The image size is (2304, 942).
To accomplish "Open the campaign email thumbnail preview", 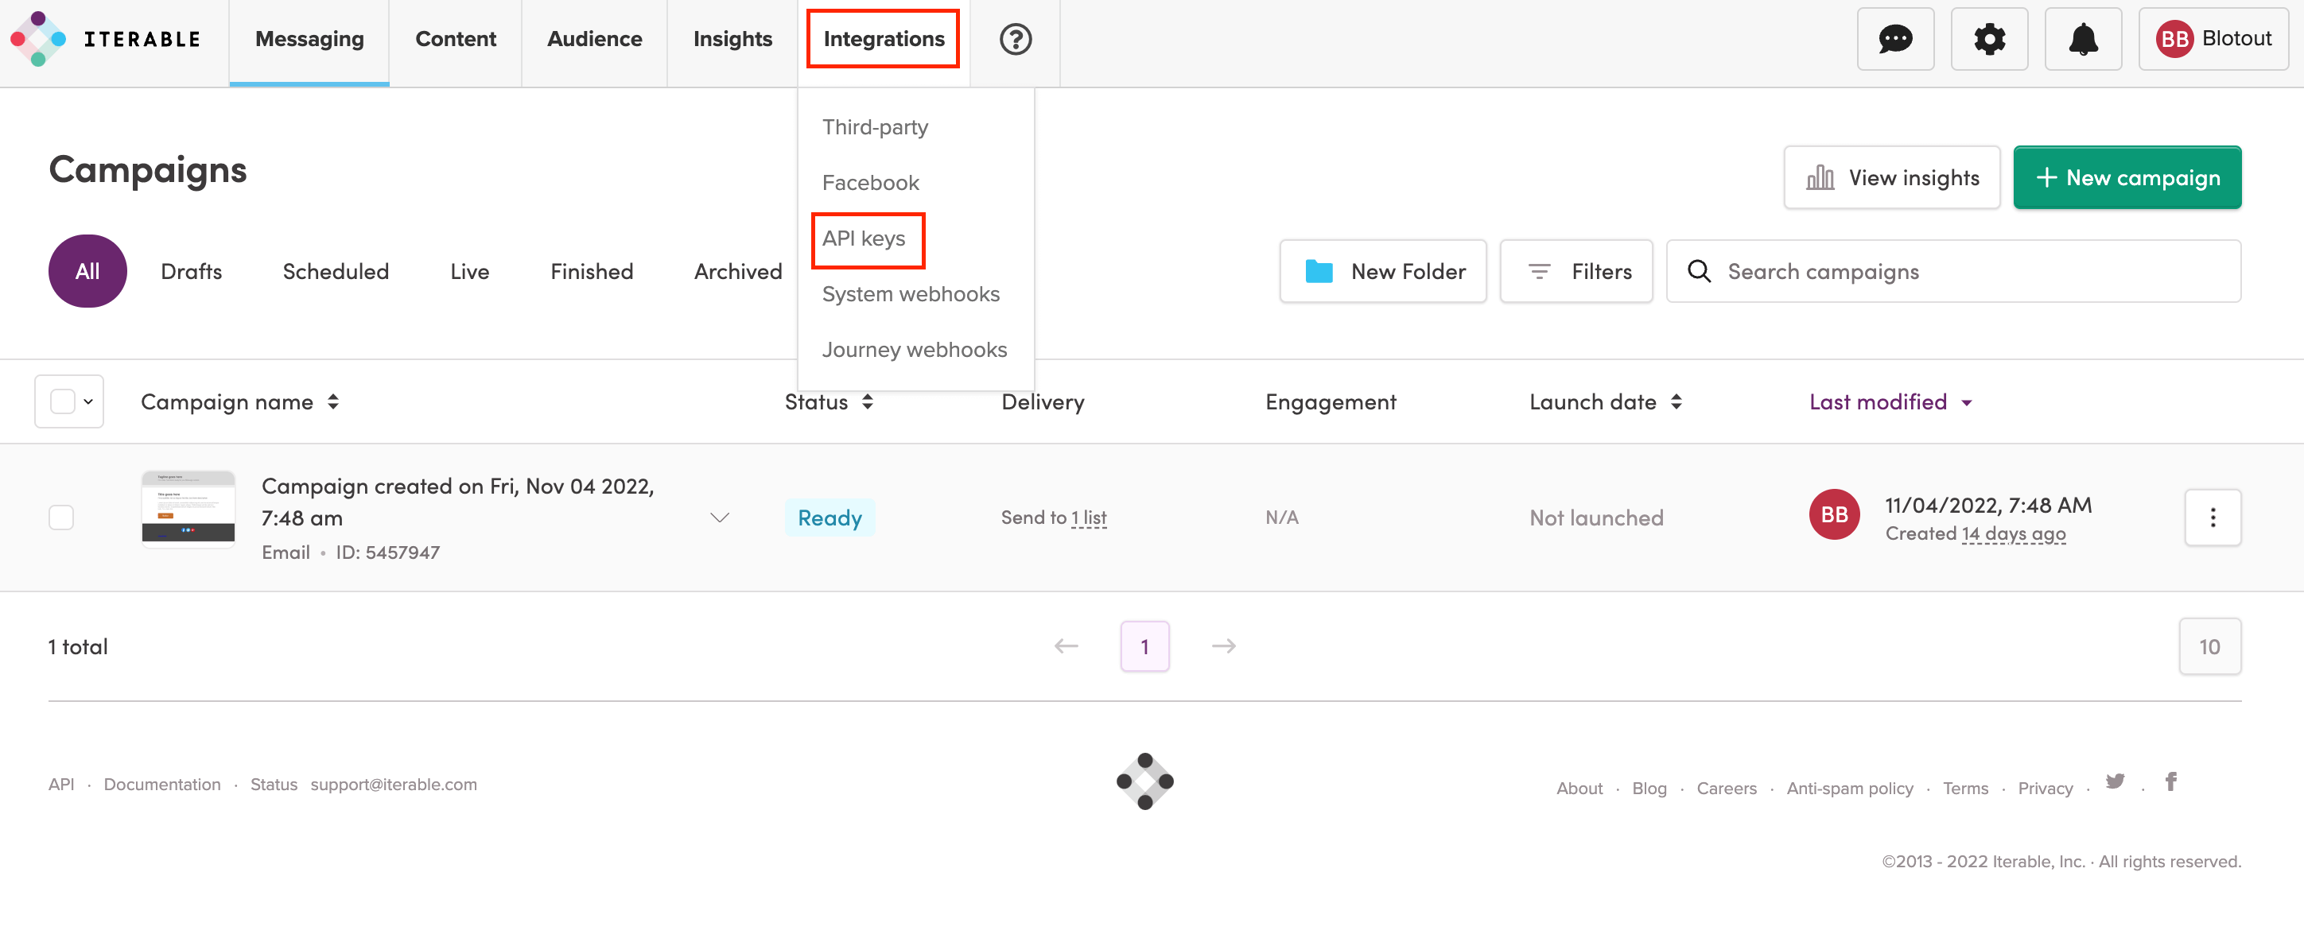I will point(188,509).
